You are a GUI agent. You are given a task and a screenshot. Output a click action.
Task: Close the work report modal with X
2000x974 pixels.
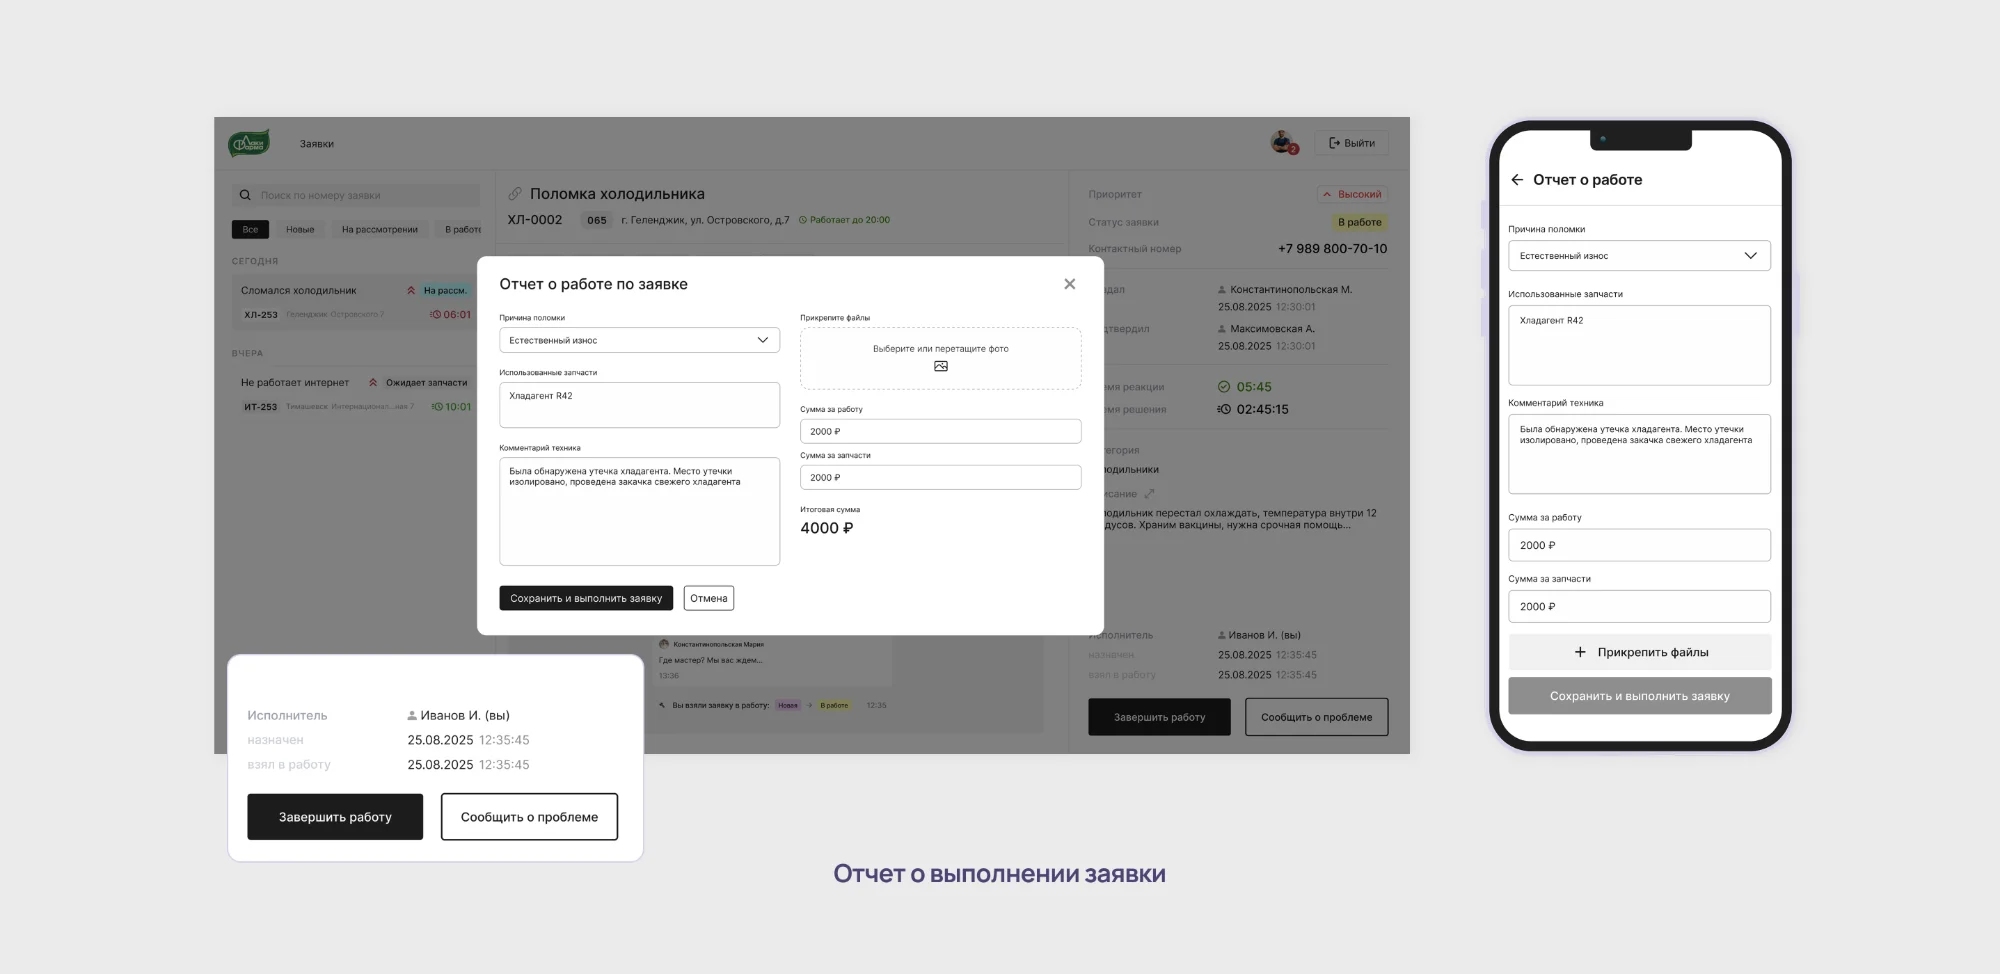[x=1069, y=284]
